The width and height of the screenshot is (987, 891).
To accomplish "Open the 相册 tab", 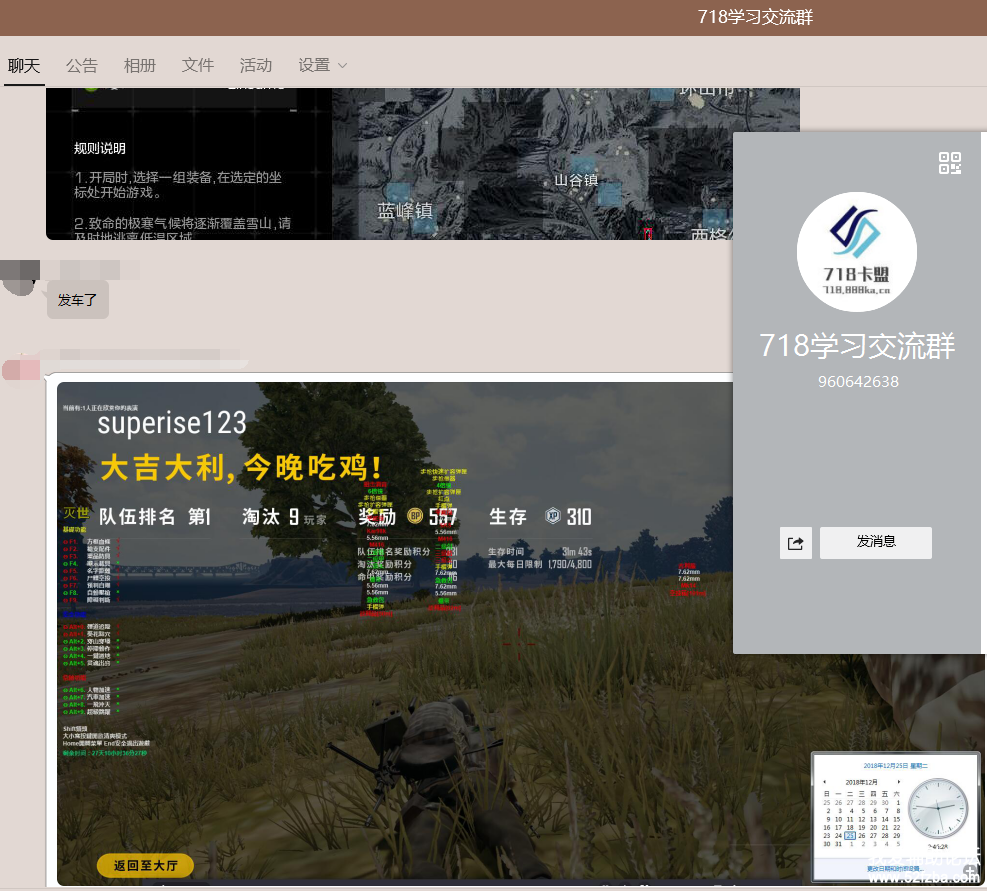I will (x=140, y=65).
